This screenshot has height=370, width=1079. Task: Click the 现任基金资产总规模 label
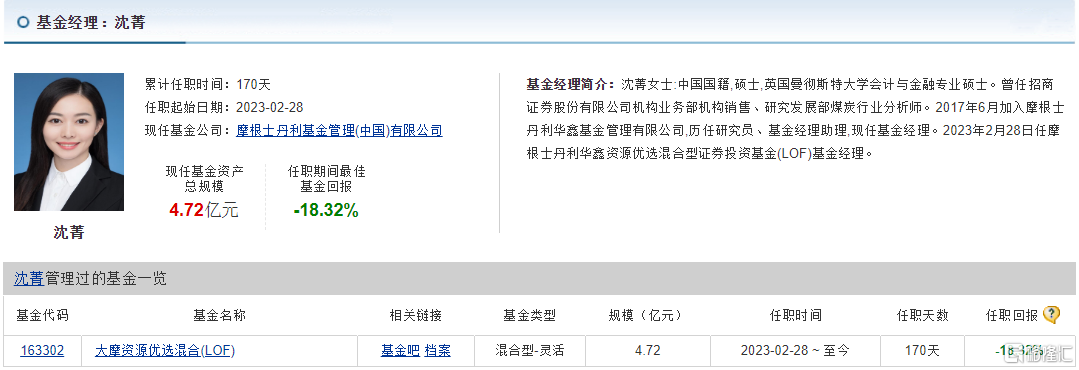(204, 179)
